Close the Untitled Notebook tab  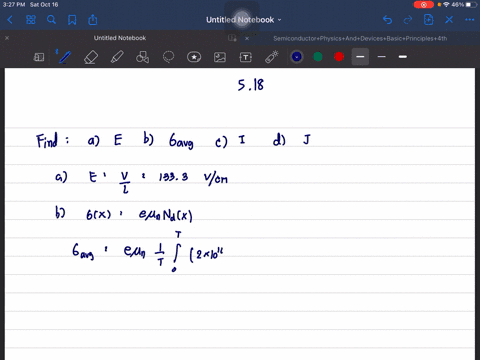pos(7,38)
